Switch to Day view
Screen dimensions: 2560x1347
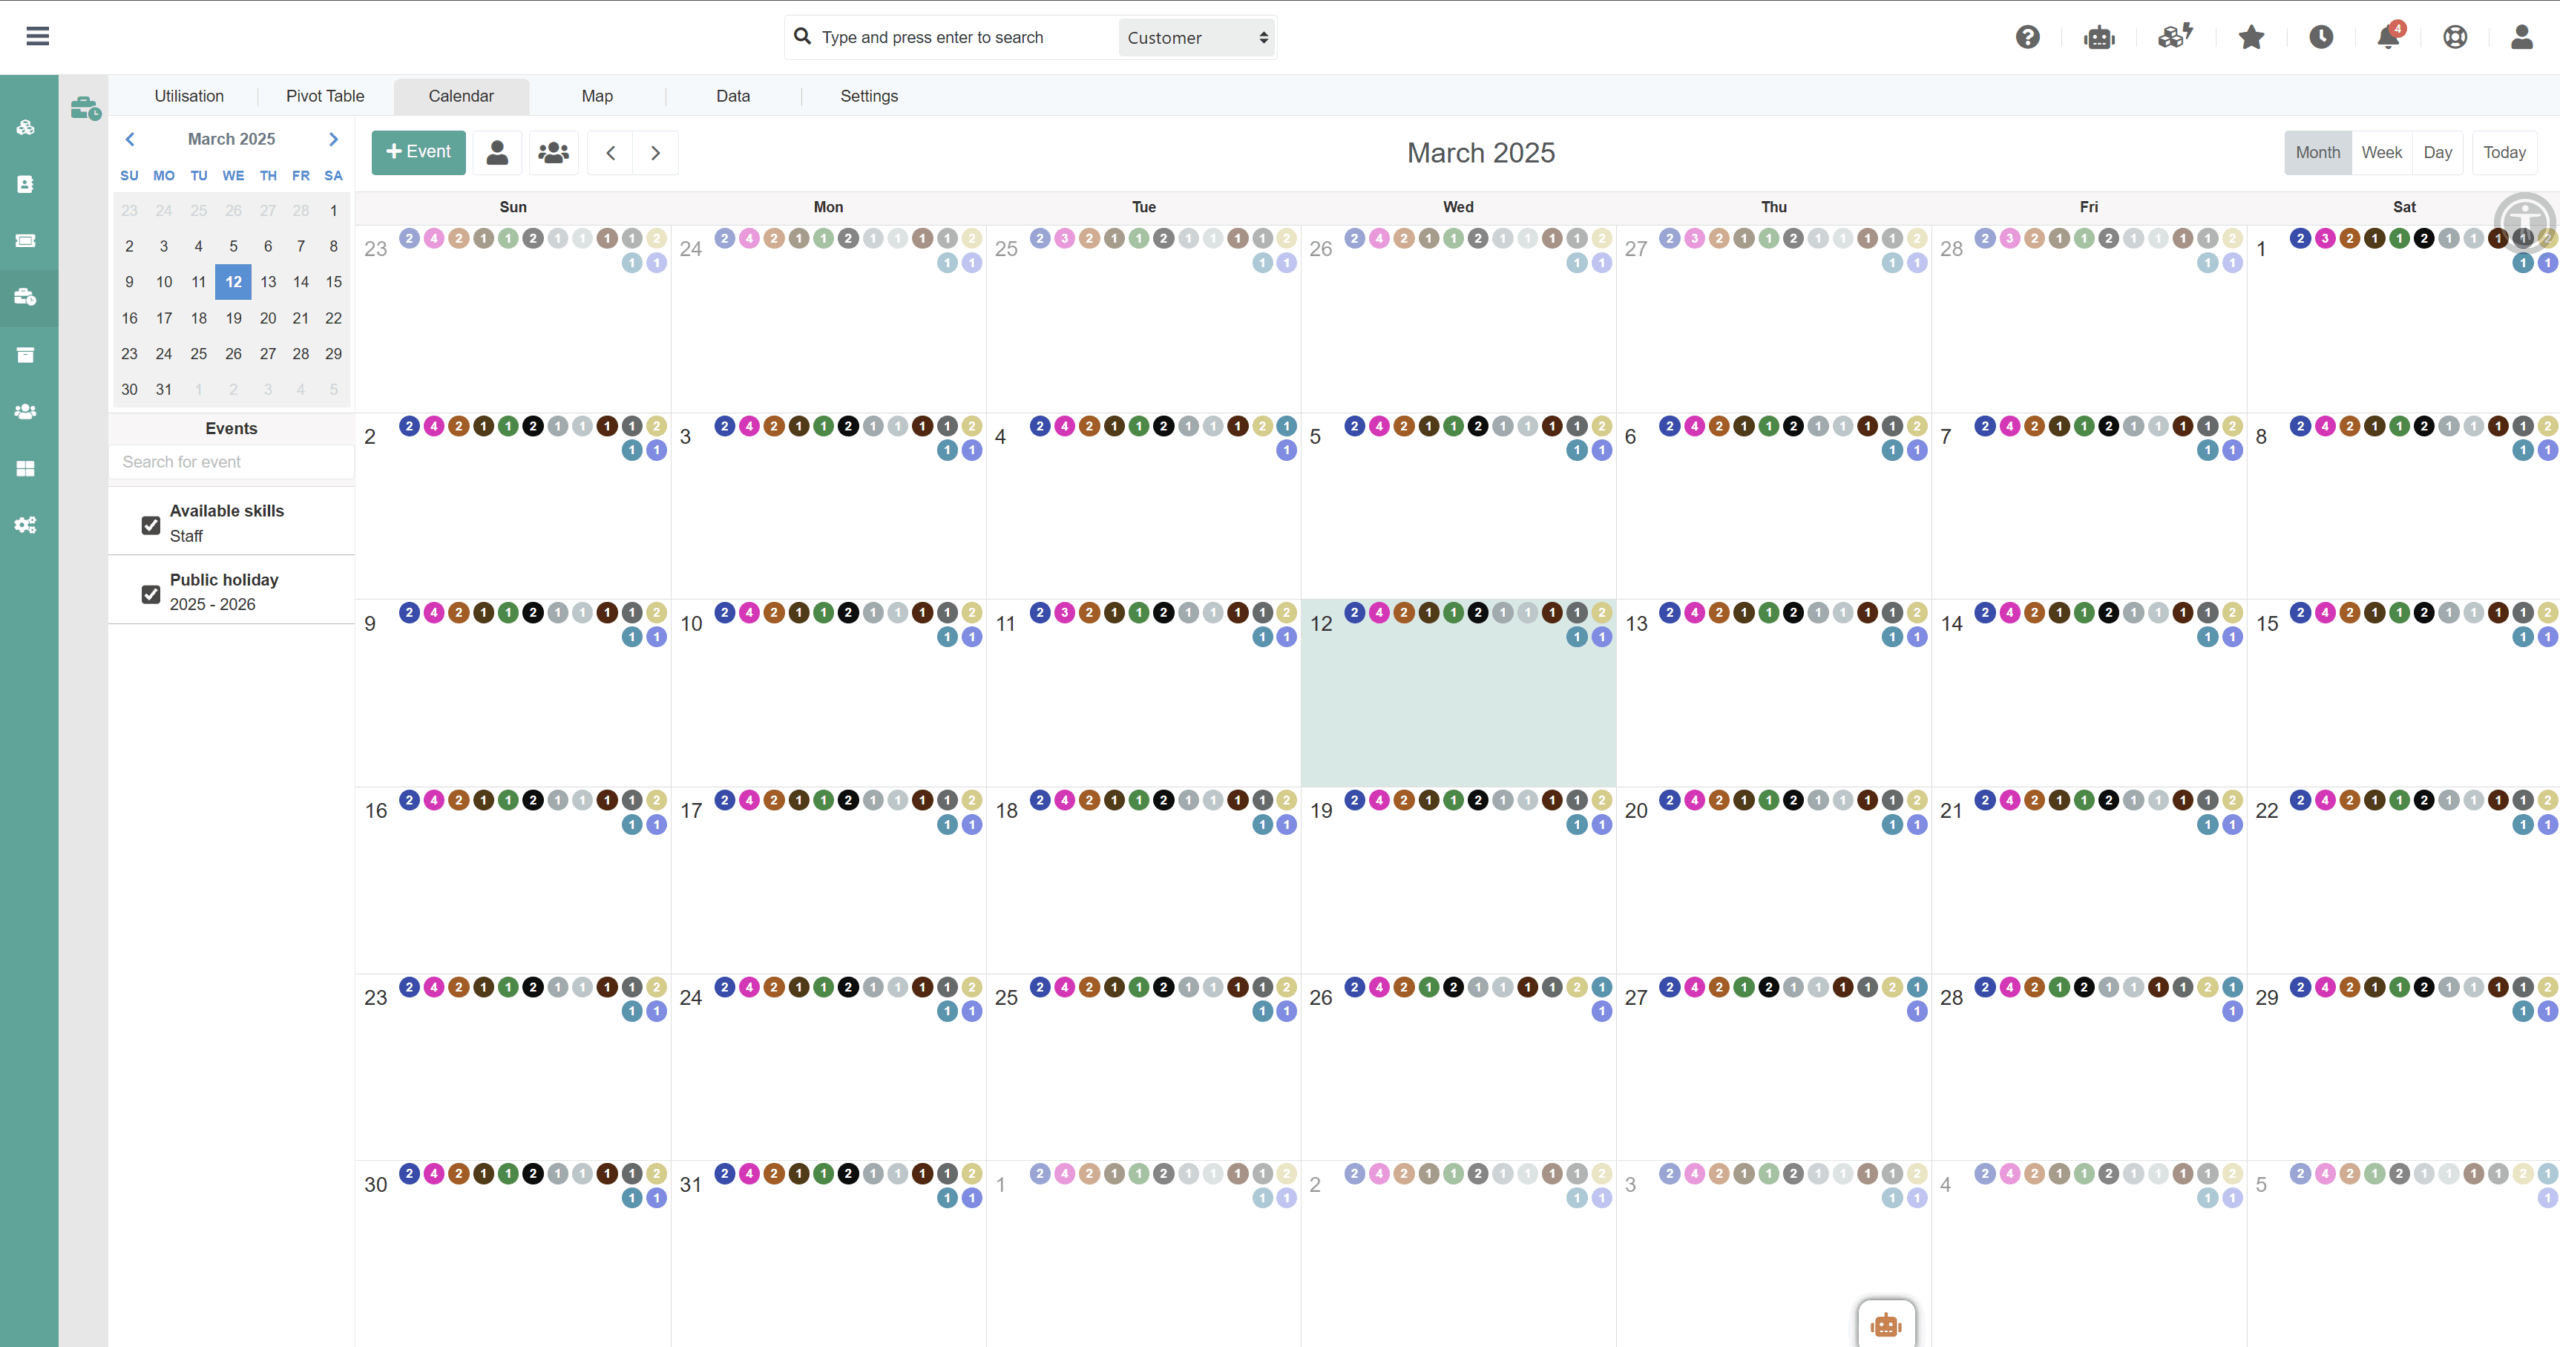coord(2437,152)
